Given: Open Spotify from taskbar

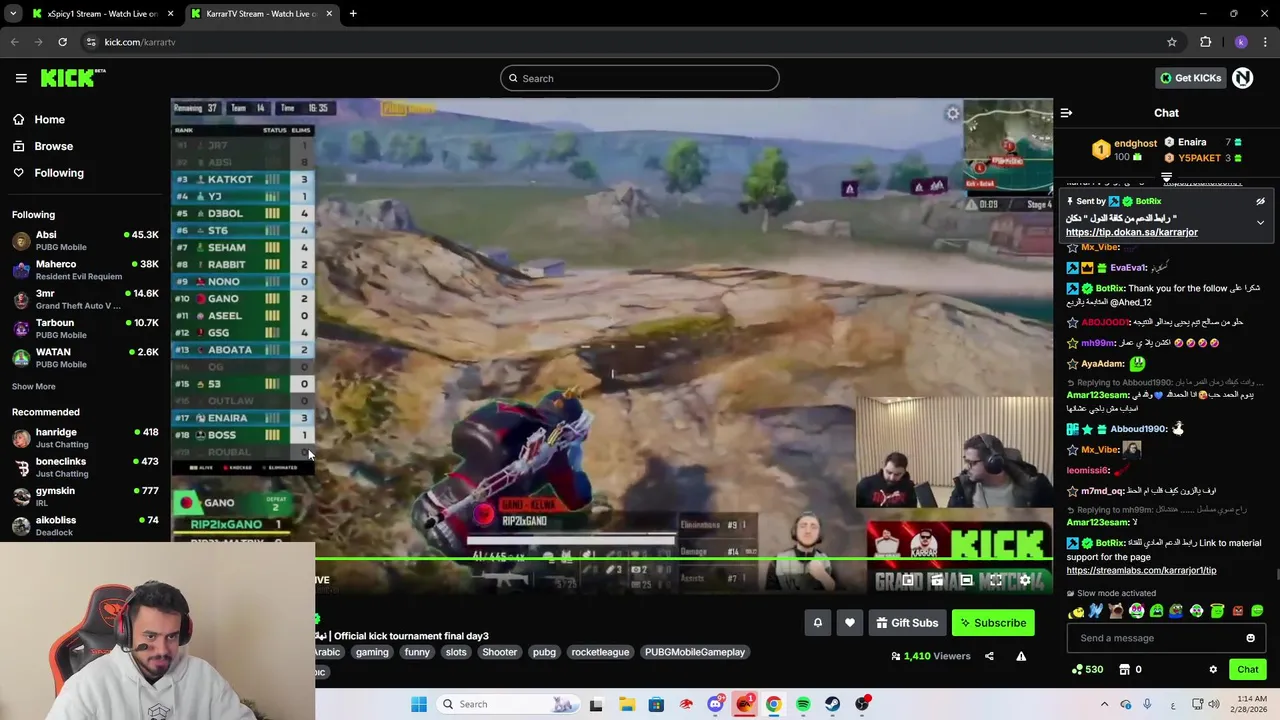Looking at the screenshot, I should pyautogui.click(x=803, y=704).
